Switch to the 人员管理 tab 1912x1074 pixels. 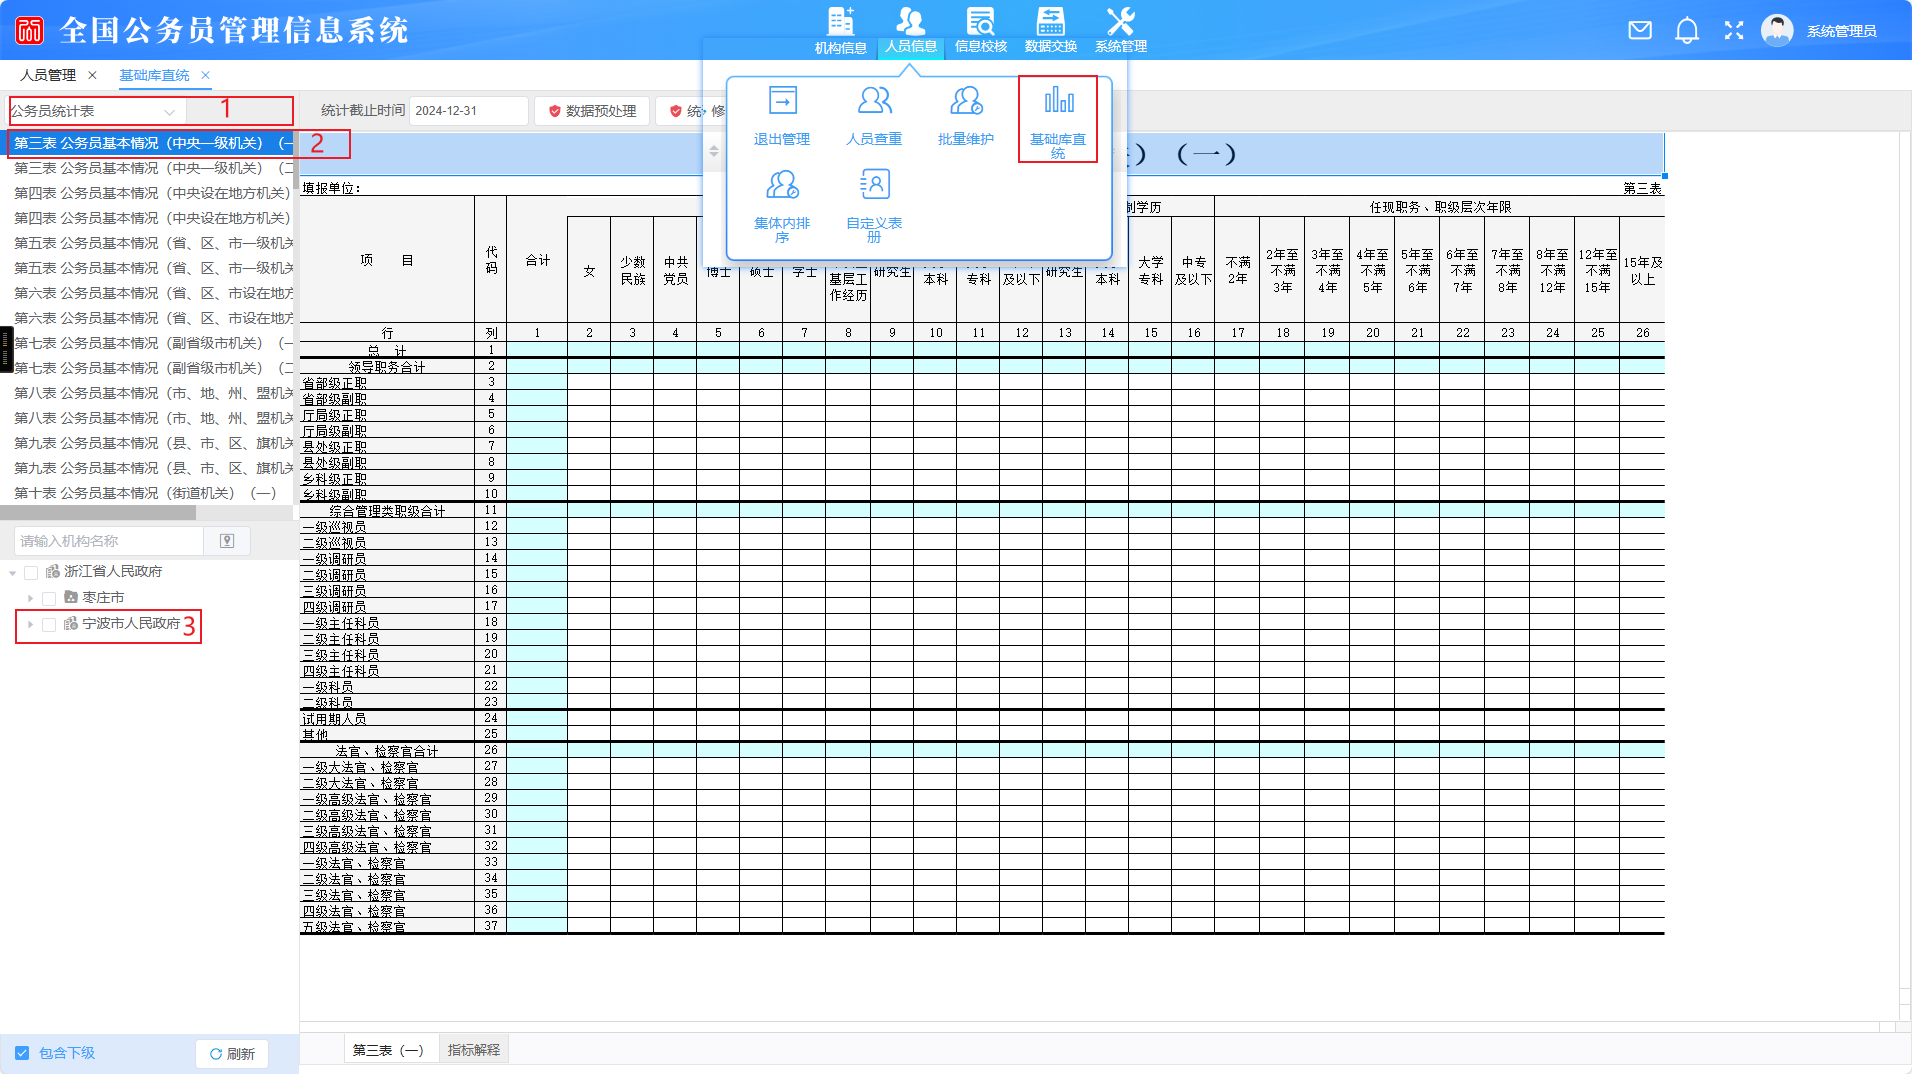point(48,76)
